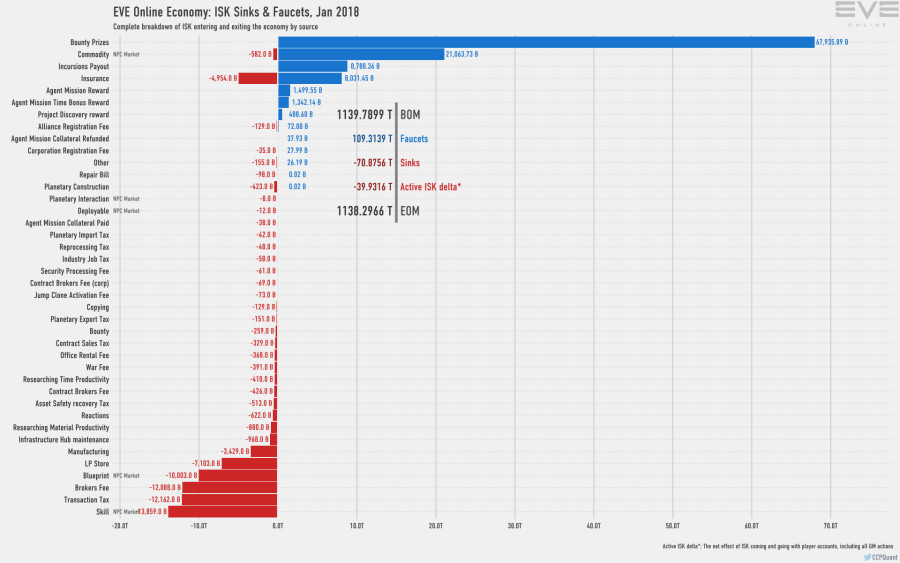Select 'Agent Mission Time Bonus Reward' label
Screen dimensions: 900x563
[60, 103]
